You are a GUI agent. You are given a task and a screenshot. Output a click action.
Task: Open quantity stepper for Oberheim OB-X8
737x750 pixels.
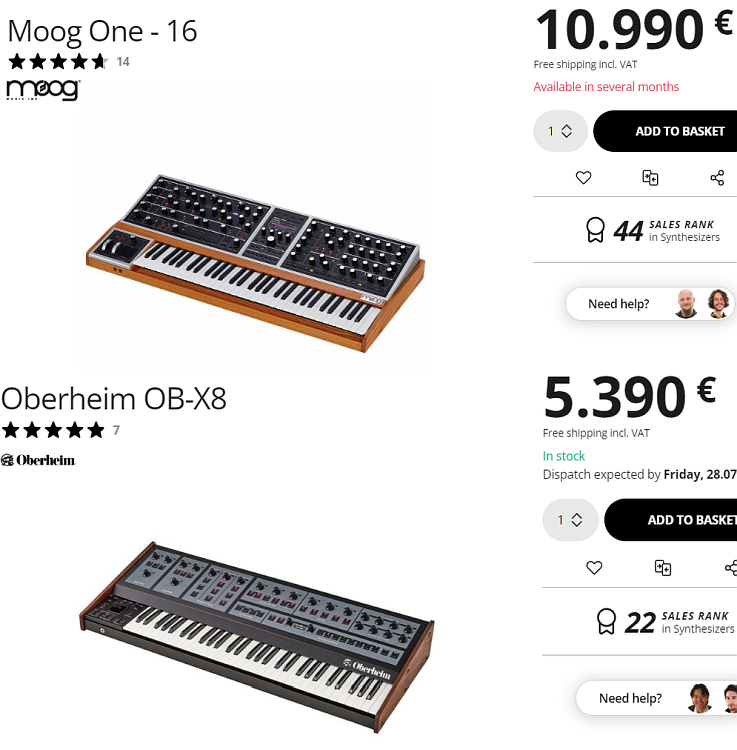tap(571, 520)
